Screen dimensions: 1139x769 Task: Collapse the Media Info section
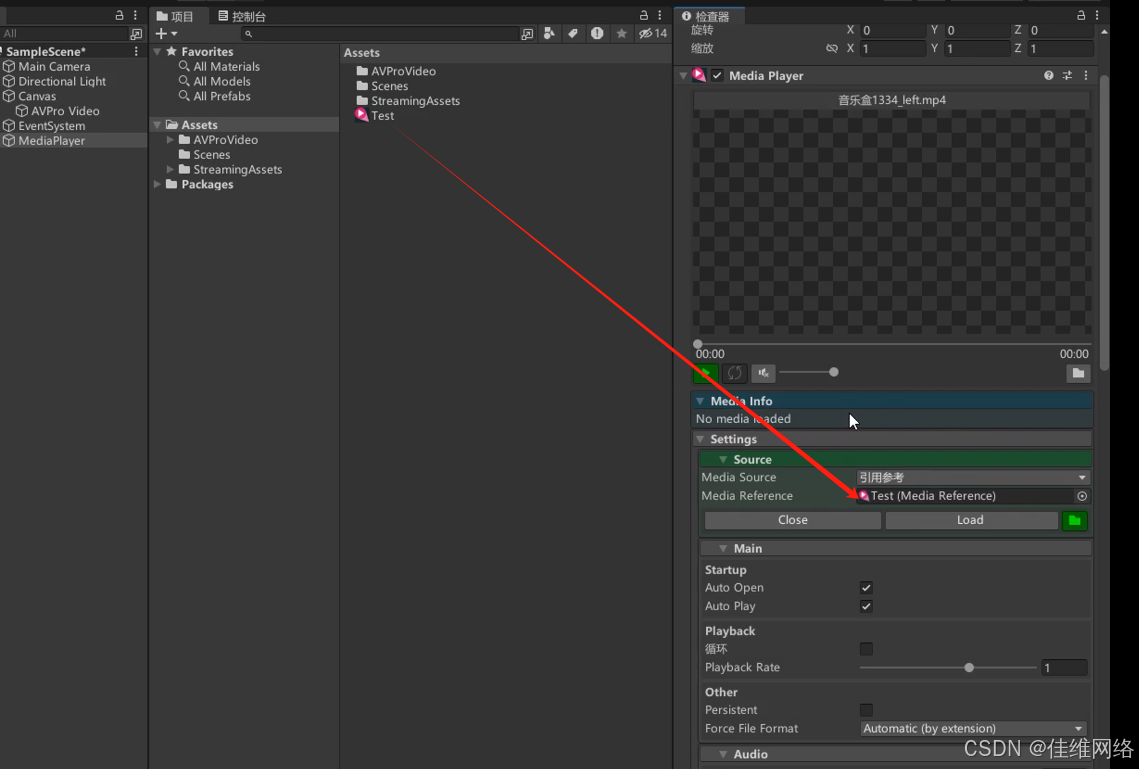[700, 401]
